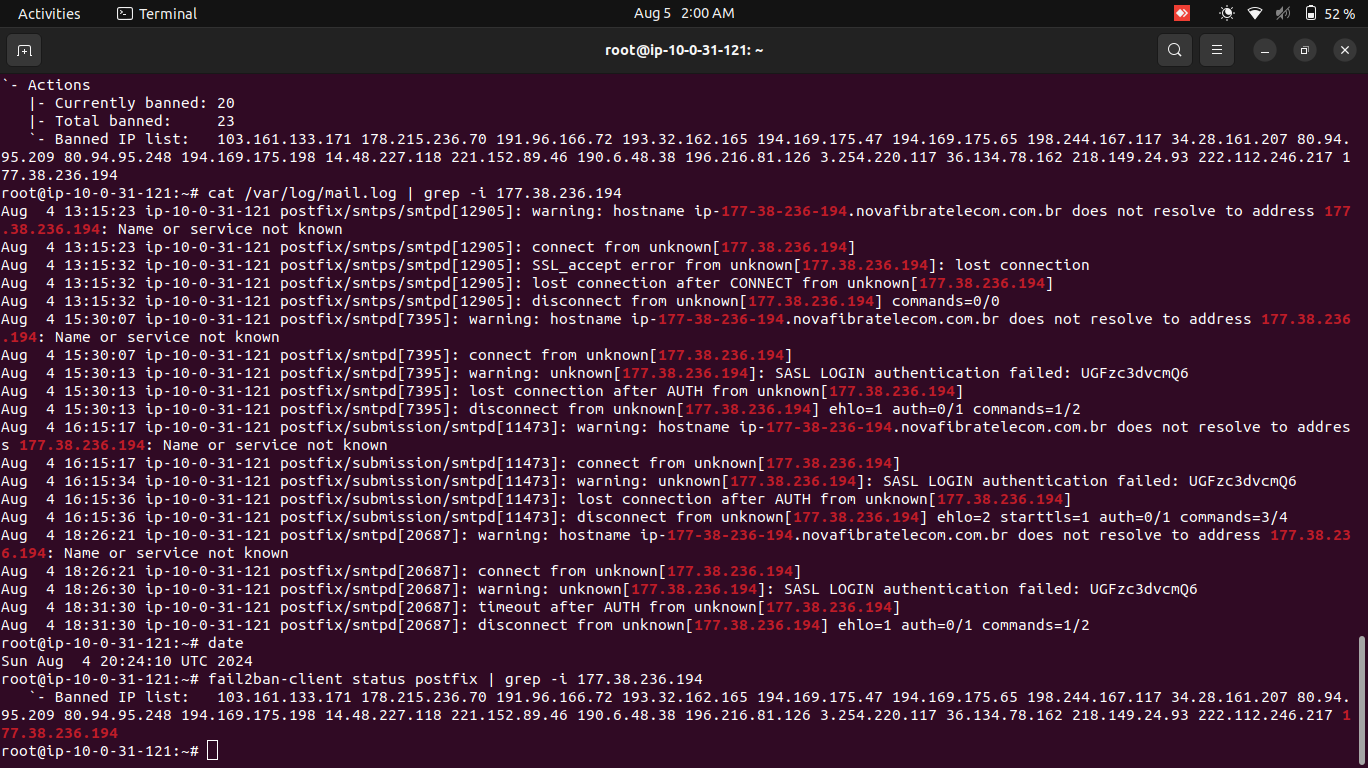This screenshot has height=768, width=1368.
Task: Click the cat /var/log/mail.log command
Action: [x=415, y=193]
